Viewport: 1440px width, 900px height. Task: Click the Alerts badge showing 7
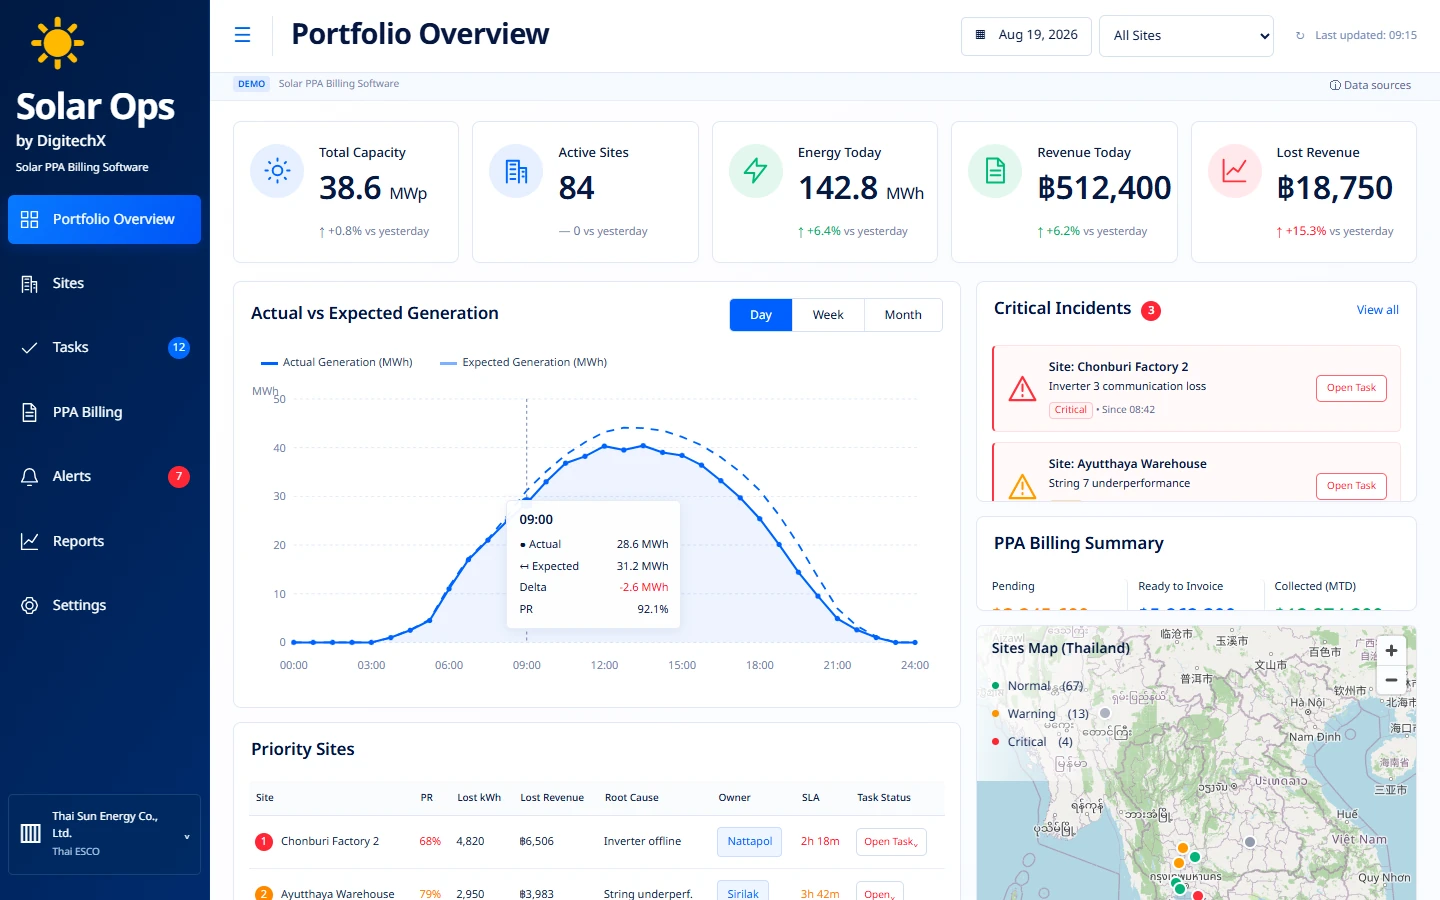click(x=179, y=477)
